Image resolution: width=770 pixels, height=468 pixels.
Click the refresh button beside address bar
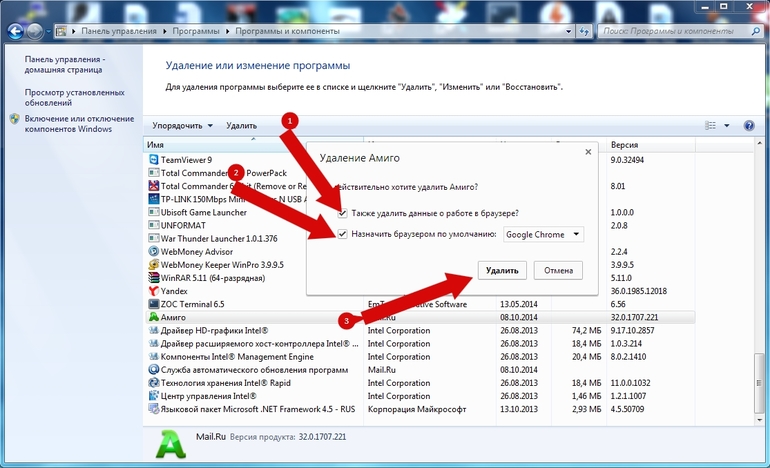pyautogui.click(x=584, y=31)
